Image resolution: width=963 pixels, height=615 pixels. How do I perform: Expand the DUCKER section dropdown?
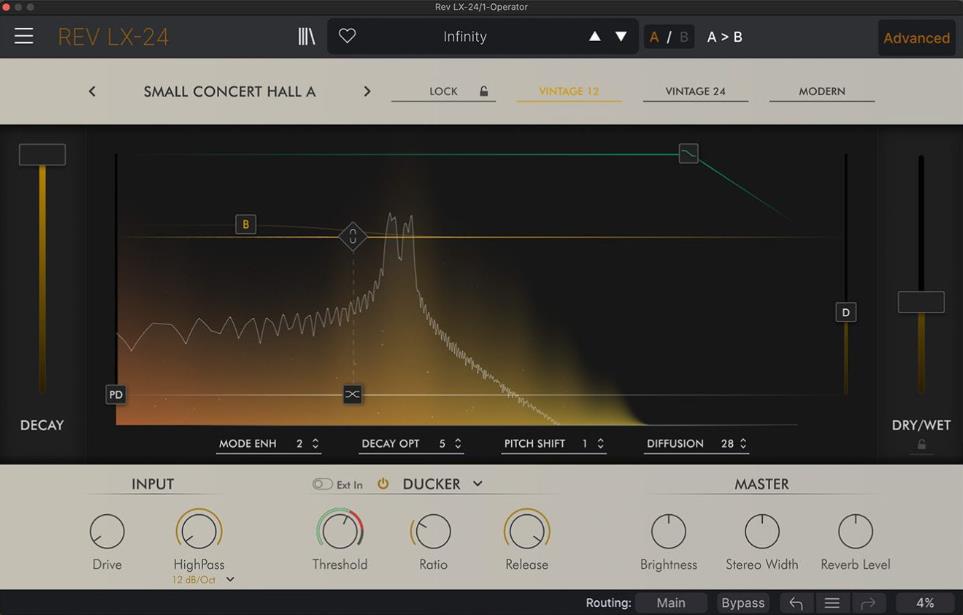478,484
